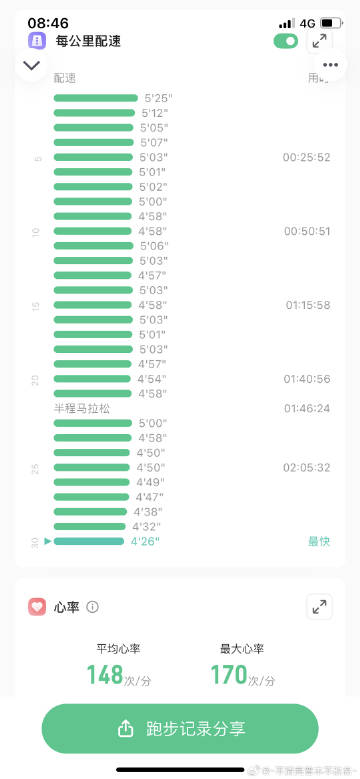
Task: Select the fastest 4'26" pace bar
Action: (x=89, y=542)
